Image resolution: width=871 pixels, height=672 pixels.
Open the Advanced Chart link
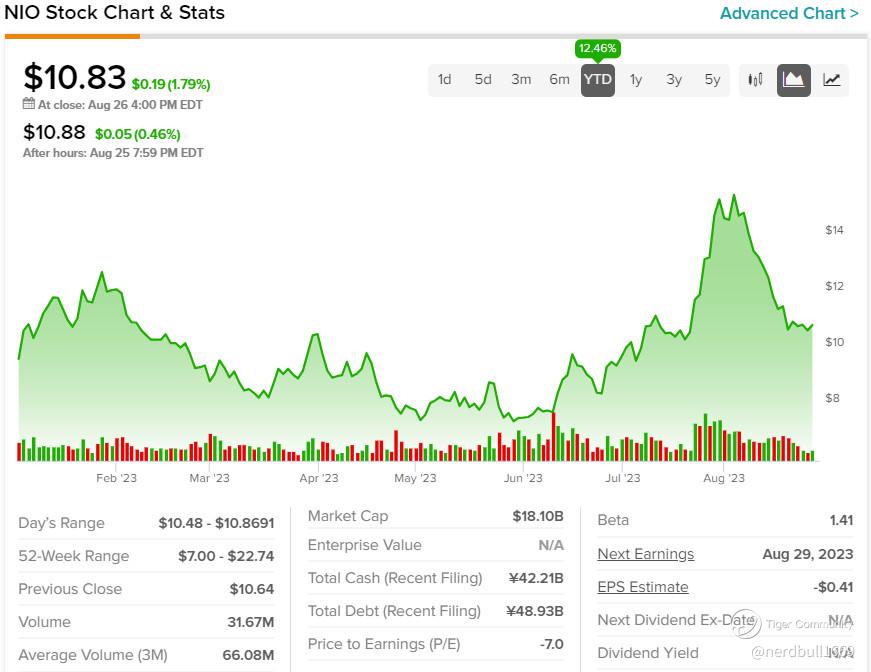click(789, 13)
